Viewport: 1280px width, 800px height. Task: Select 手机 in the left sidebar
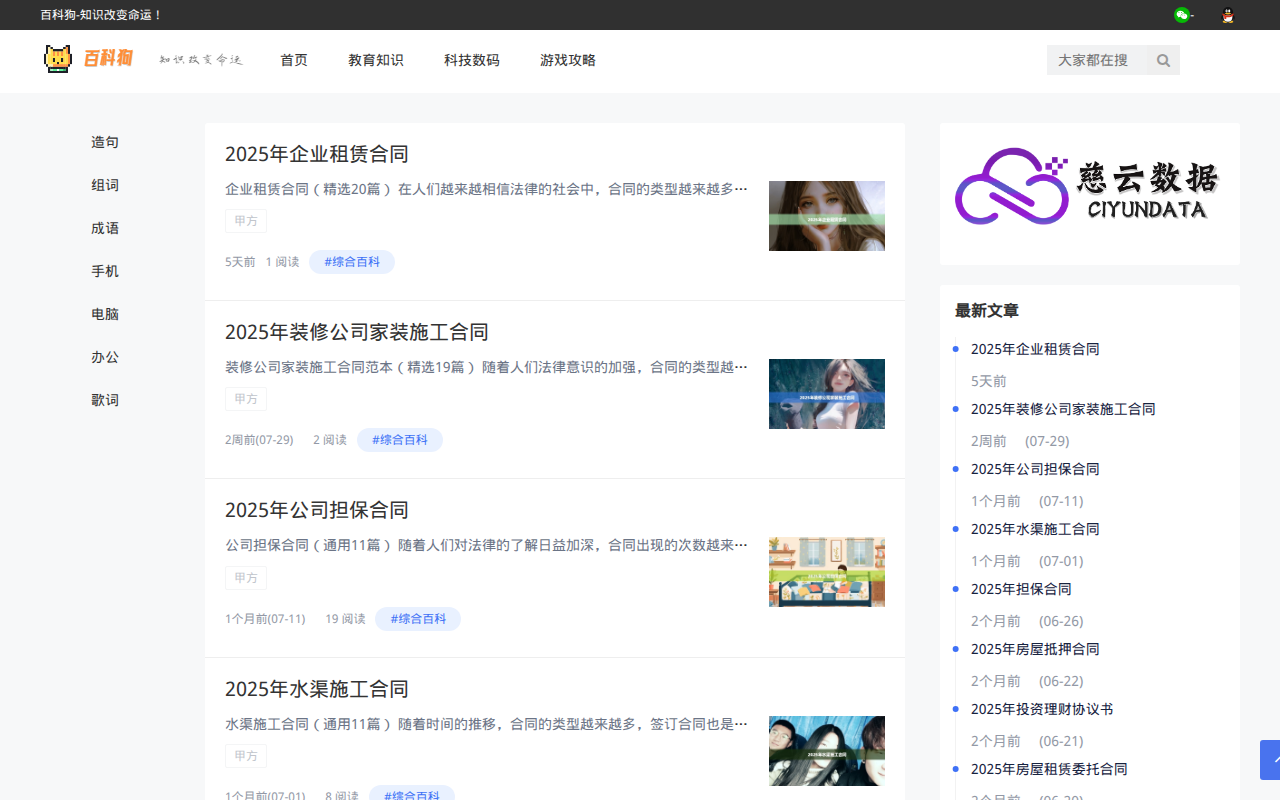coord(105,271)
